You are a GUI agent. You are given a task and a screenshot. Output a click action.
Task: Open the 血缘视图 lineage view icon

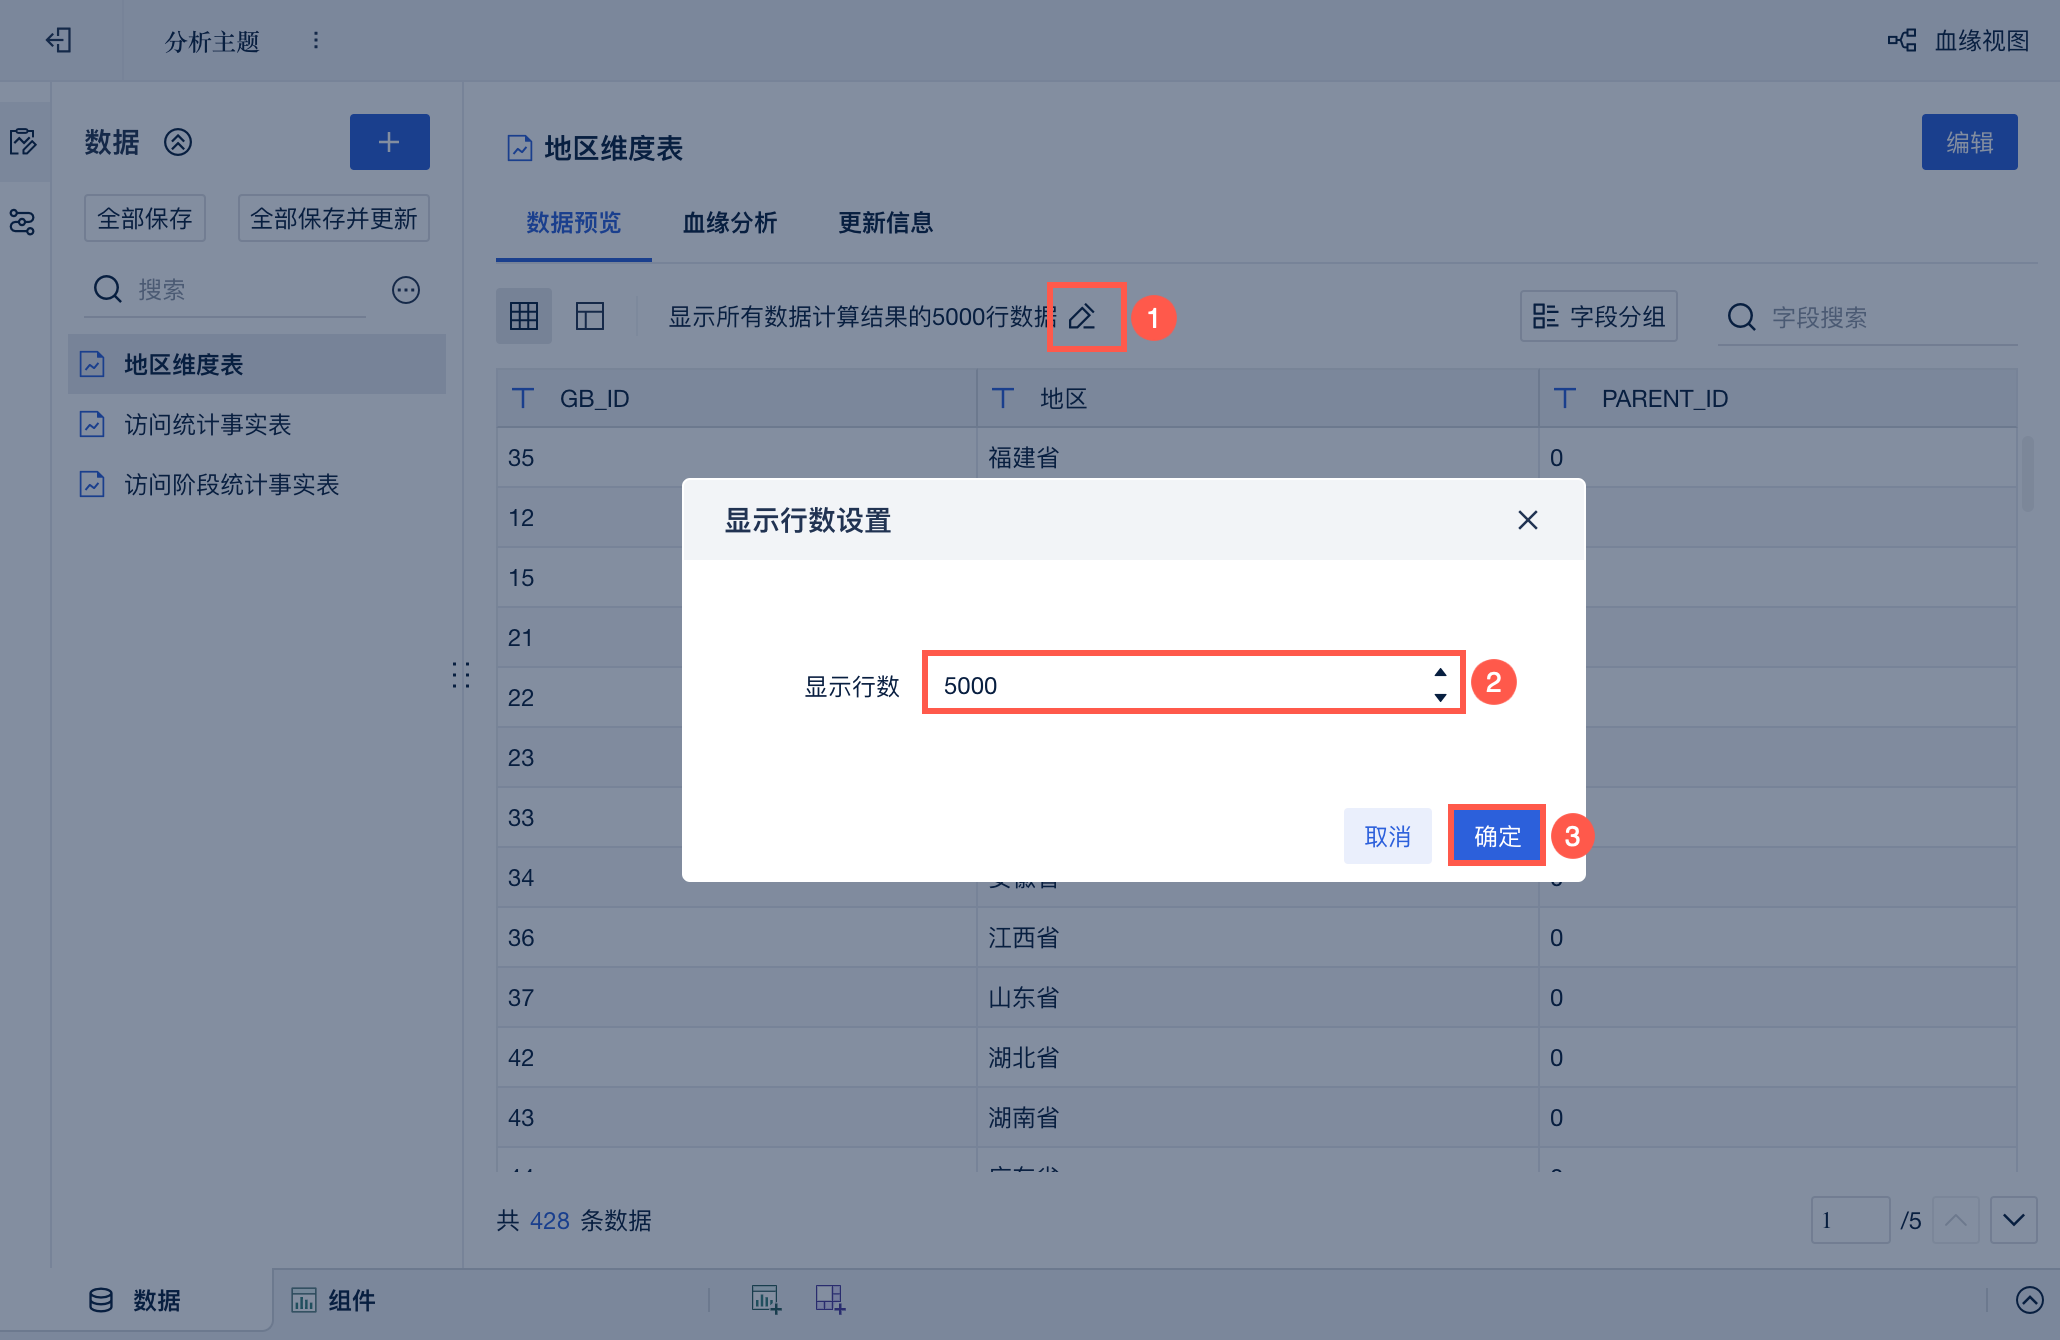[x=1901, y=40]
